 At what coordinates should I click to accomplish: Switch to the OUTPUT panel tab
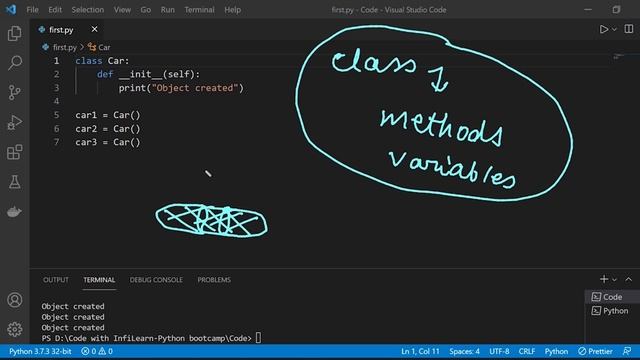tap(56, 280)
